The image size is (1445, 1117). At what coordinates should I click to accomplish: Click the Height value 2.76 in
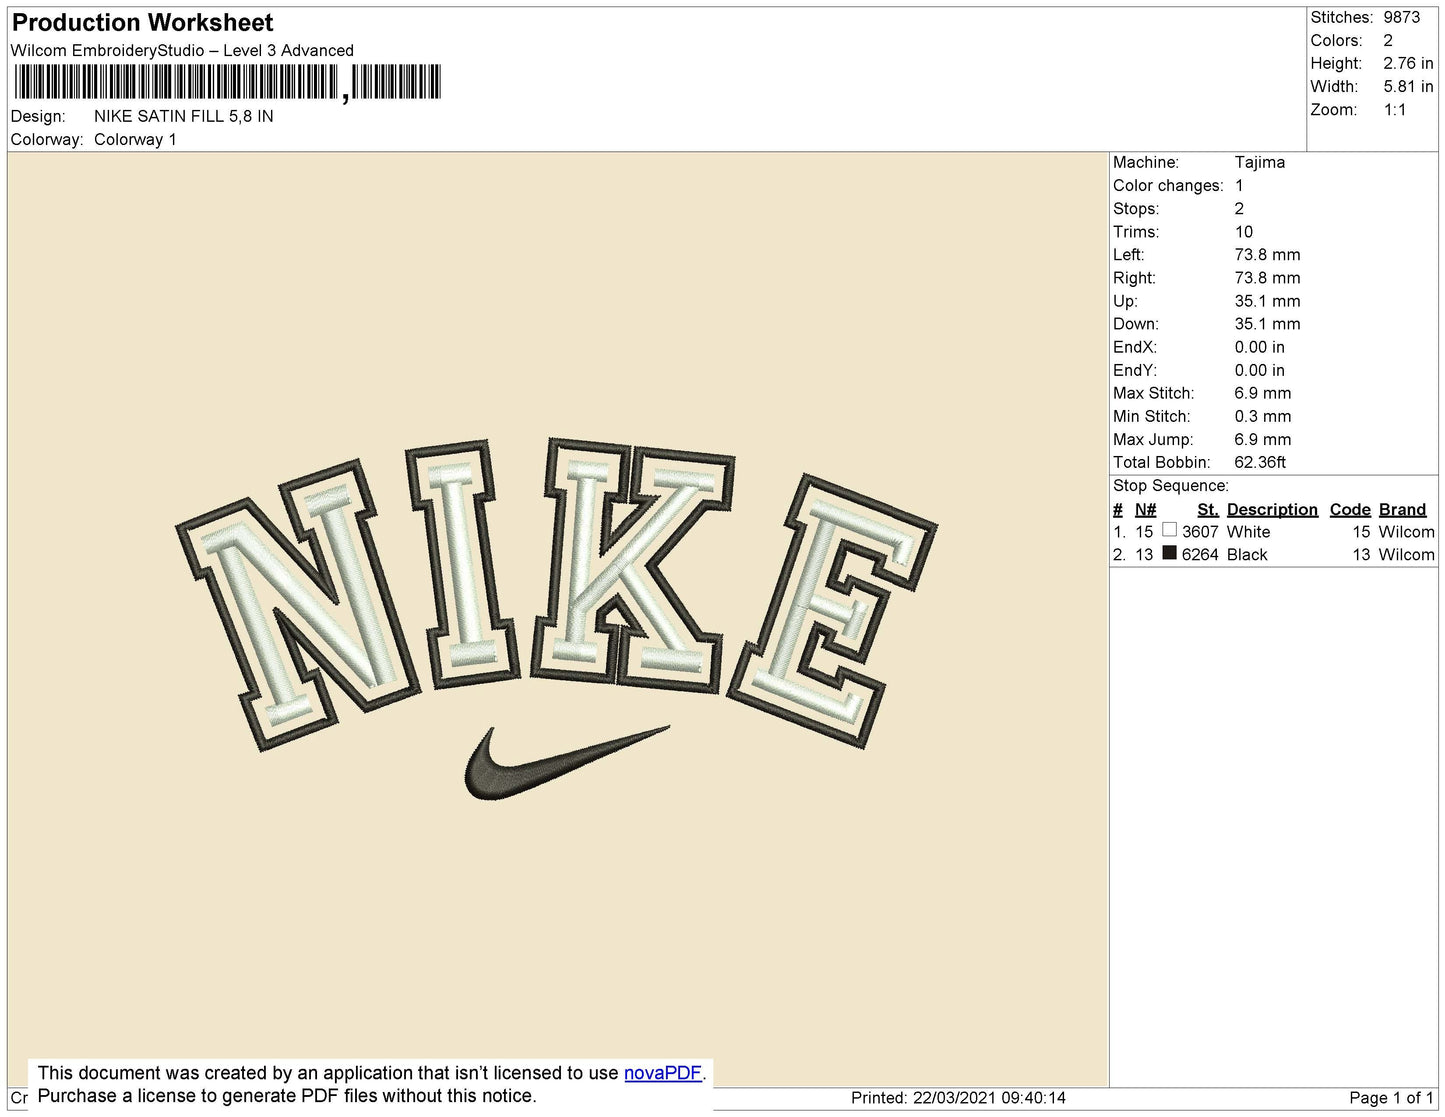click(1408, 63)
